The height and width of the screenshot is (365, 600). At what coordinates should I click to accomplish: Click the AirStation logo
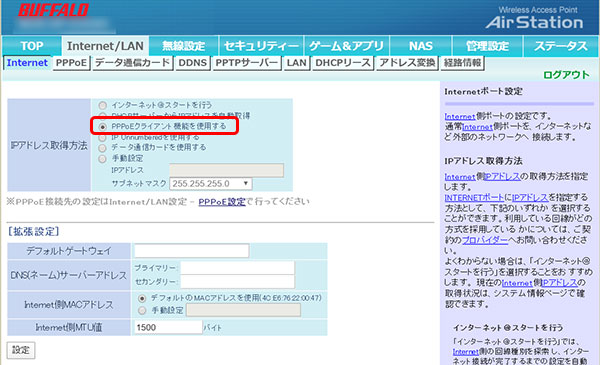(535, 23)
